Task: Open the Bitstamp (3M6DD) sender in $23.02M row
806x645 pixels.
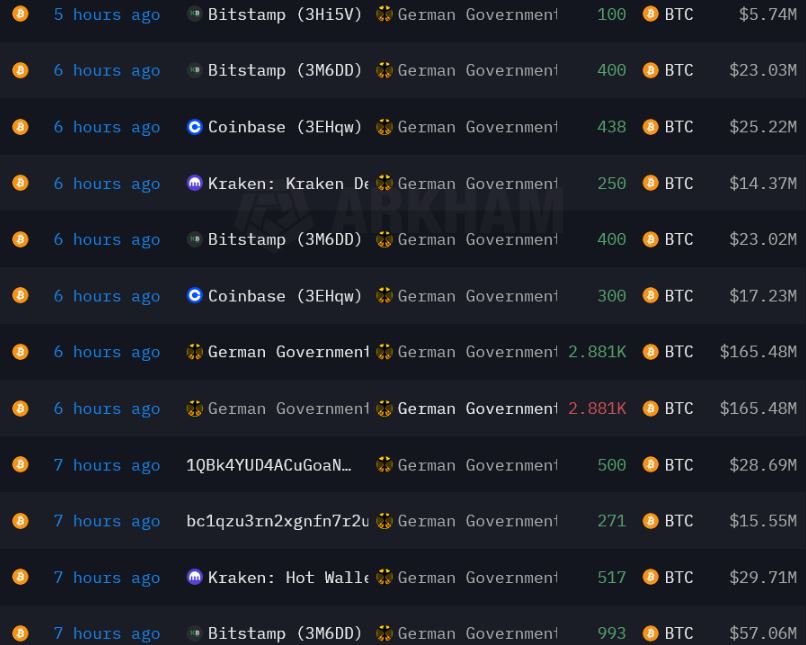Action: [285, 239]
